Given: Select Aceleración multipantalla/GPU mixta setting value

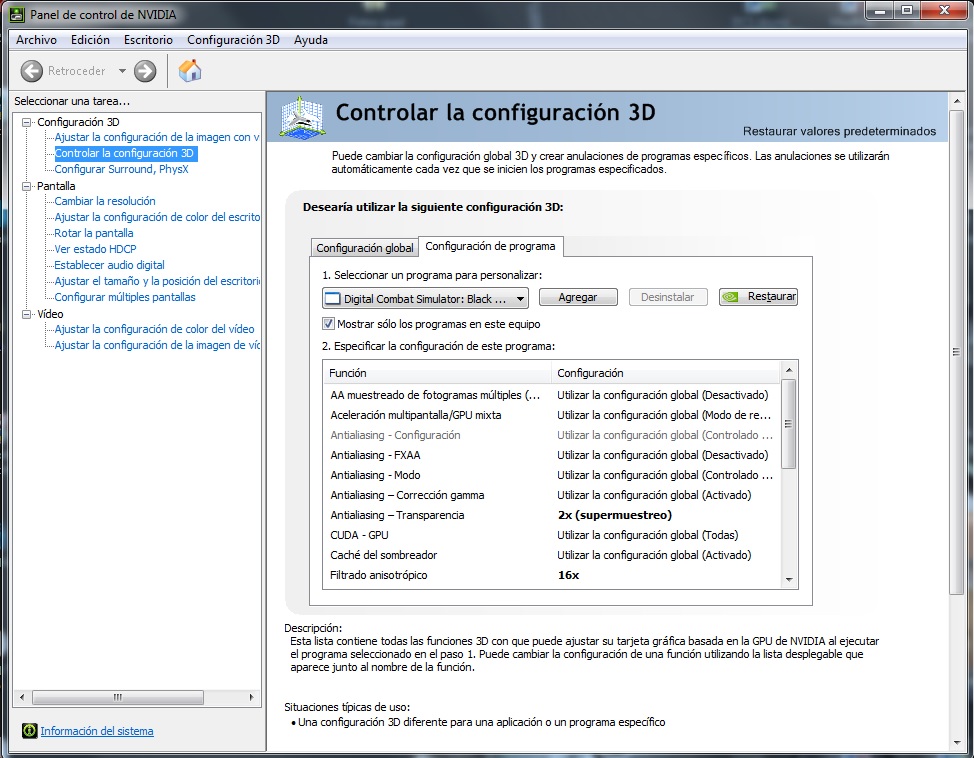Looking at the screenshot, I should [x=664, y=415].
